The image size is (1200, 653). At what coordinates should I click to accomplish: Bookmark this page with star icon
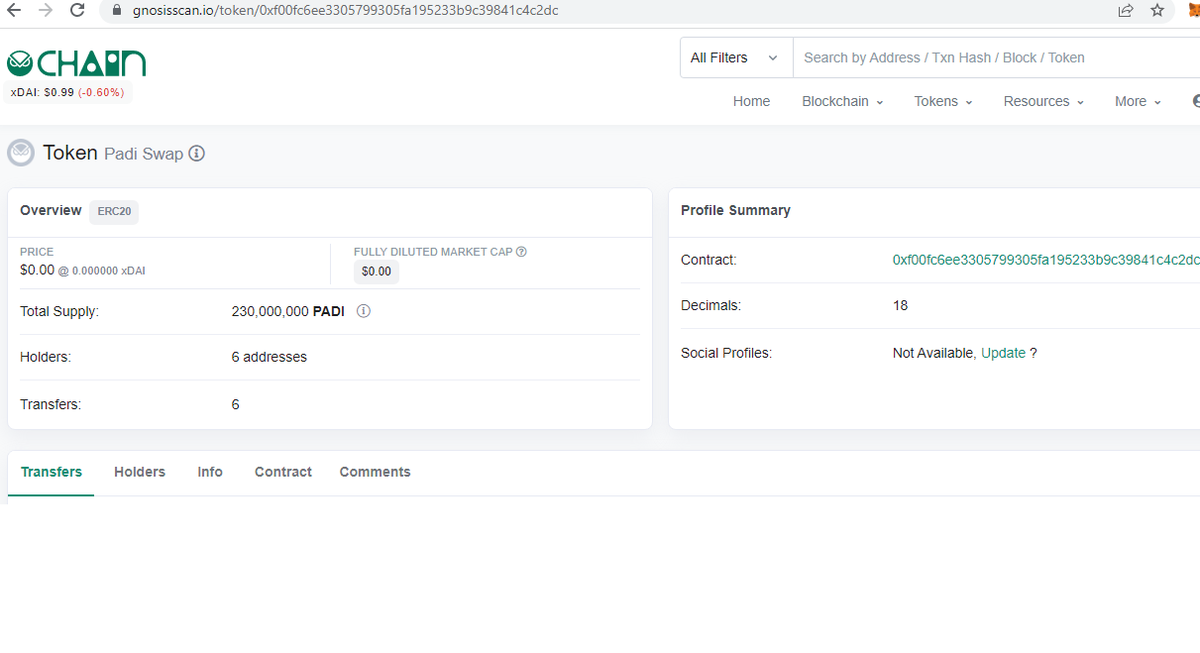pyautogui.click(x=1157, y=10)
